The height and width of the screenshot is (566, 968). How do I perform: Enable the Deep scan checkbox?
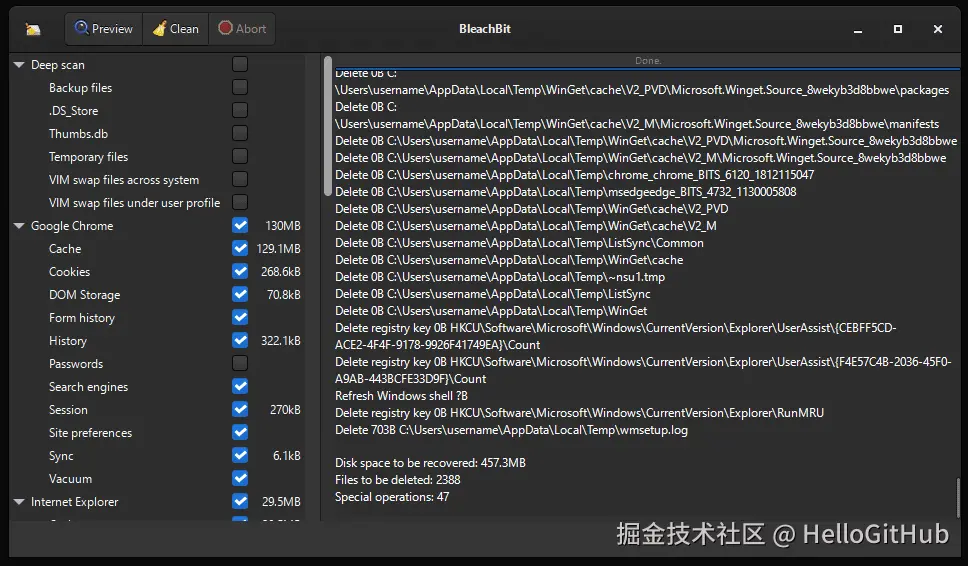[240, 64]
